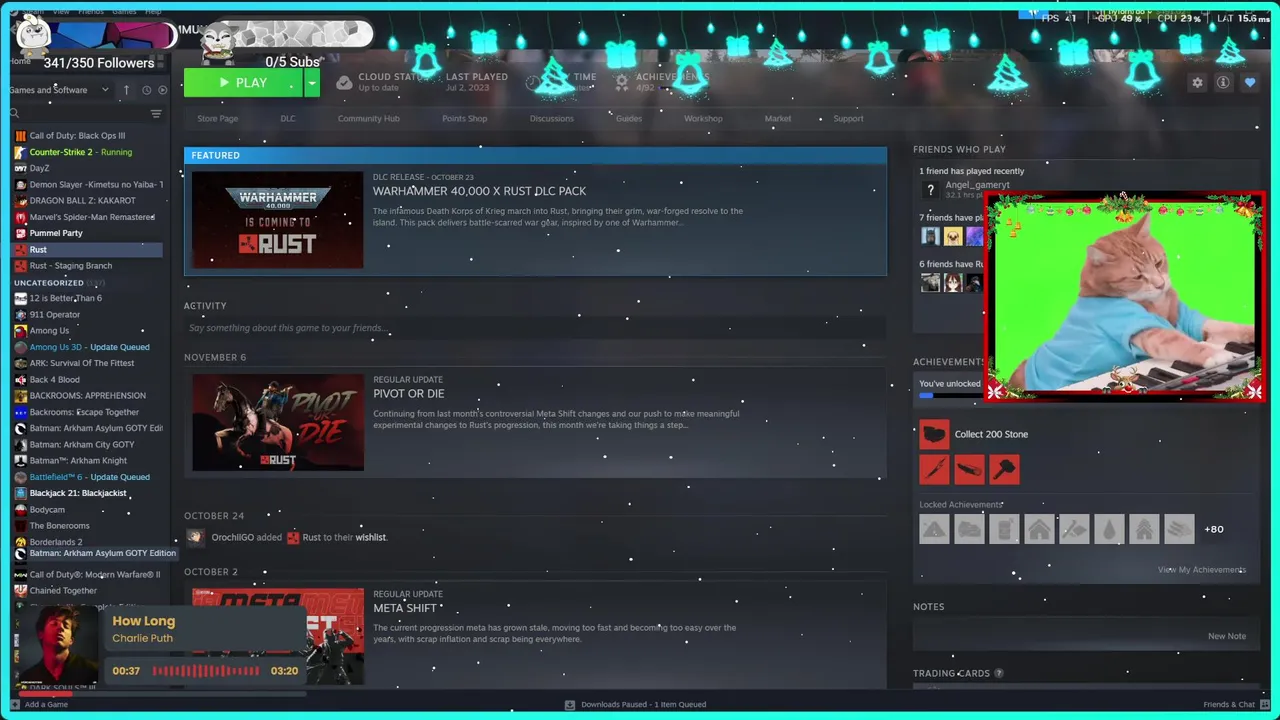
Task: Open the Workshop tab
Action: pos(703,118)
